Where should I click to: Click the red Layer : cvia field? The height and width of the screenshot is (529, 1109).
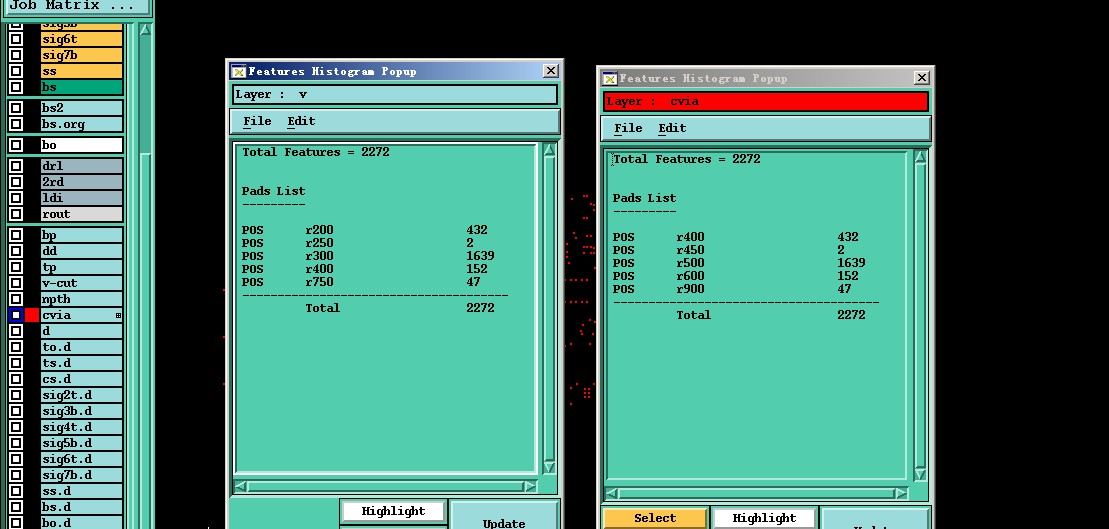point(765,101)
